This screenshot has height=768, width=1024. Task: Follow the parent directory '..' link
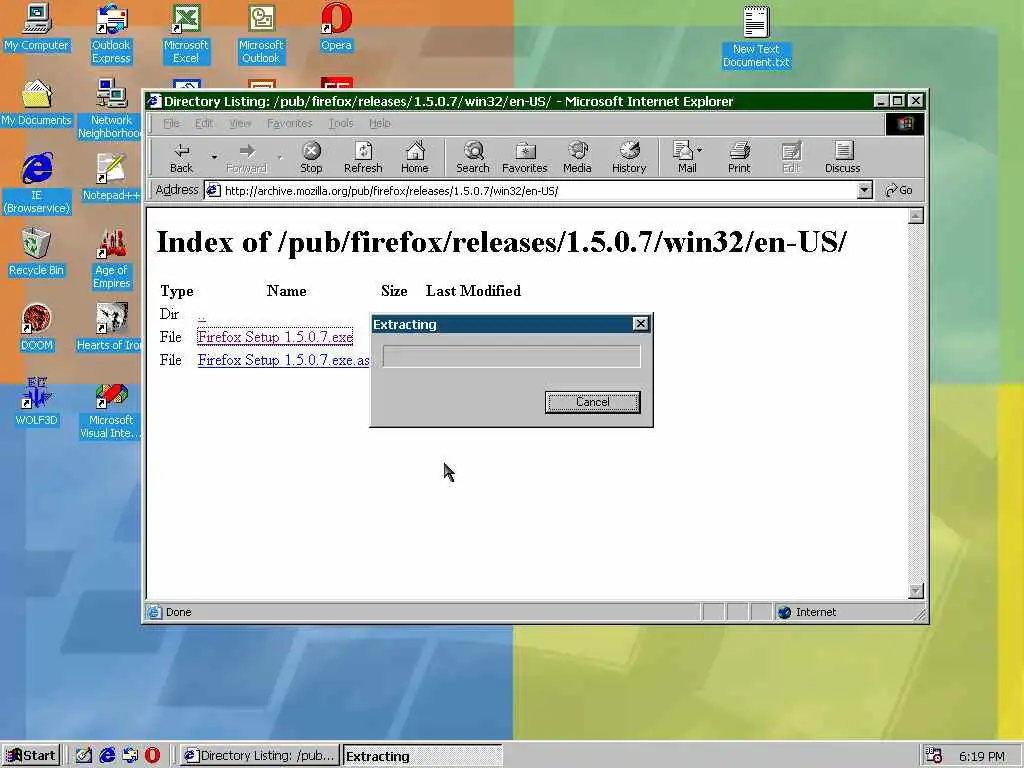pos(202,316)
